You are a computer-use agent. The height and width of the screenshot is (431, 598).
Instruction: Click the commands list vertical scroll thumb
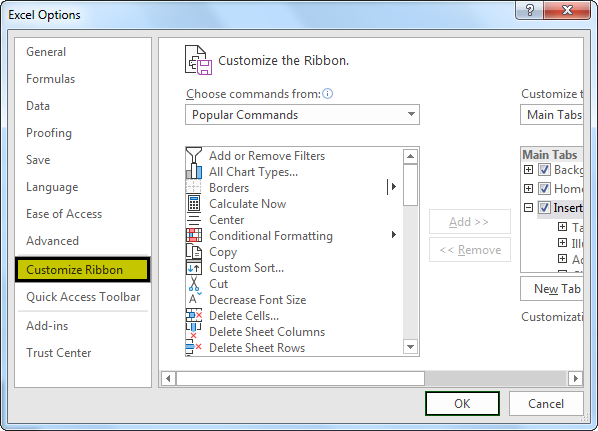tap(410, 185)
